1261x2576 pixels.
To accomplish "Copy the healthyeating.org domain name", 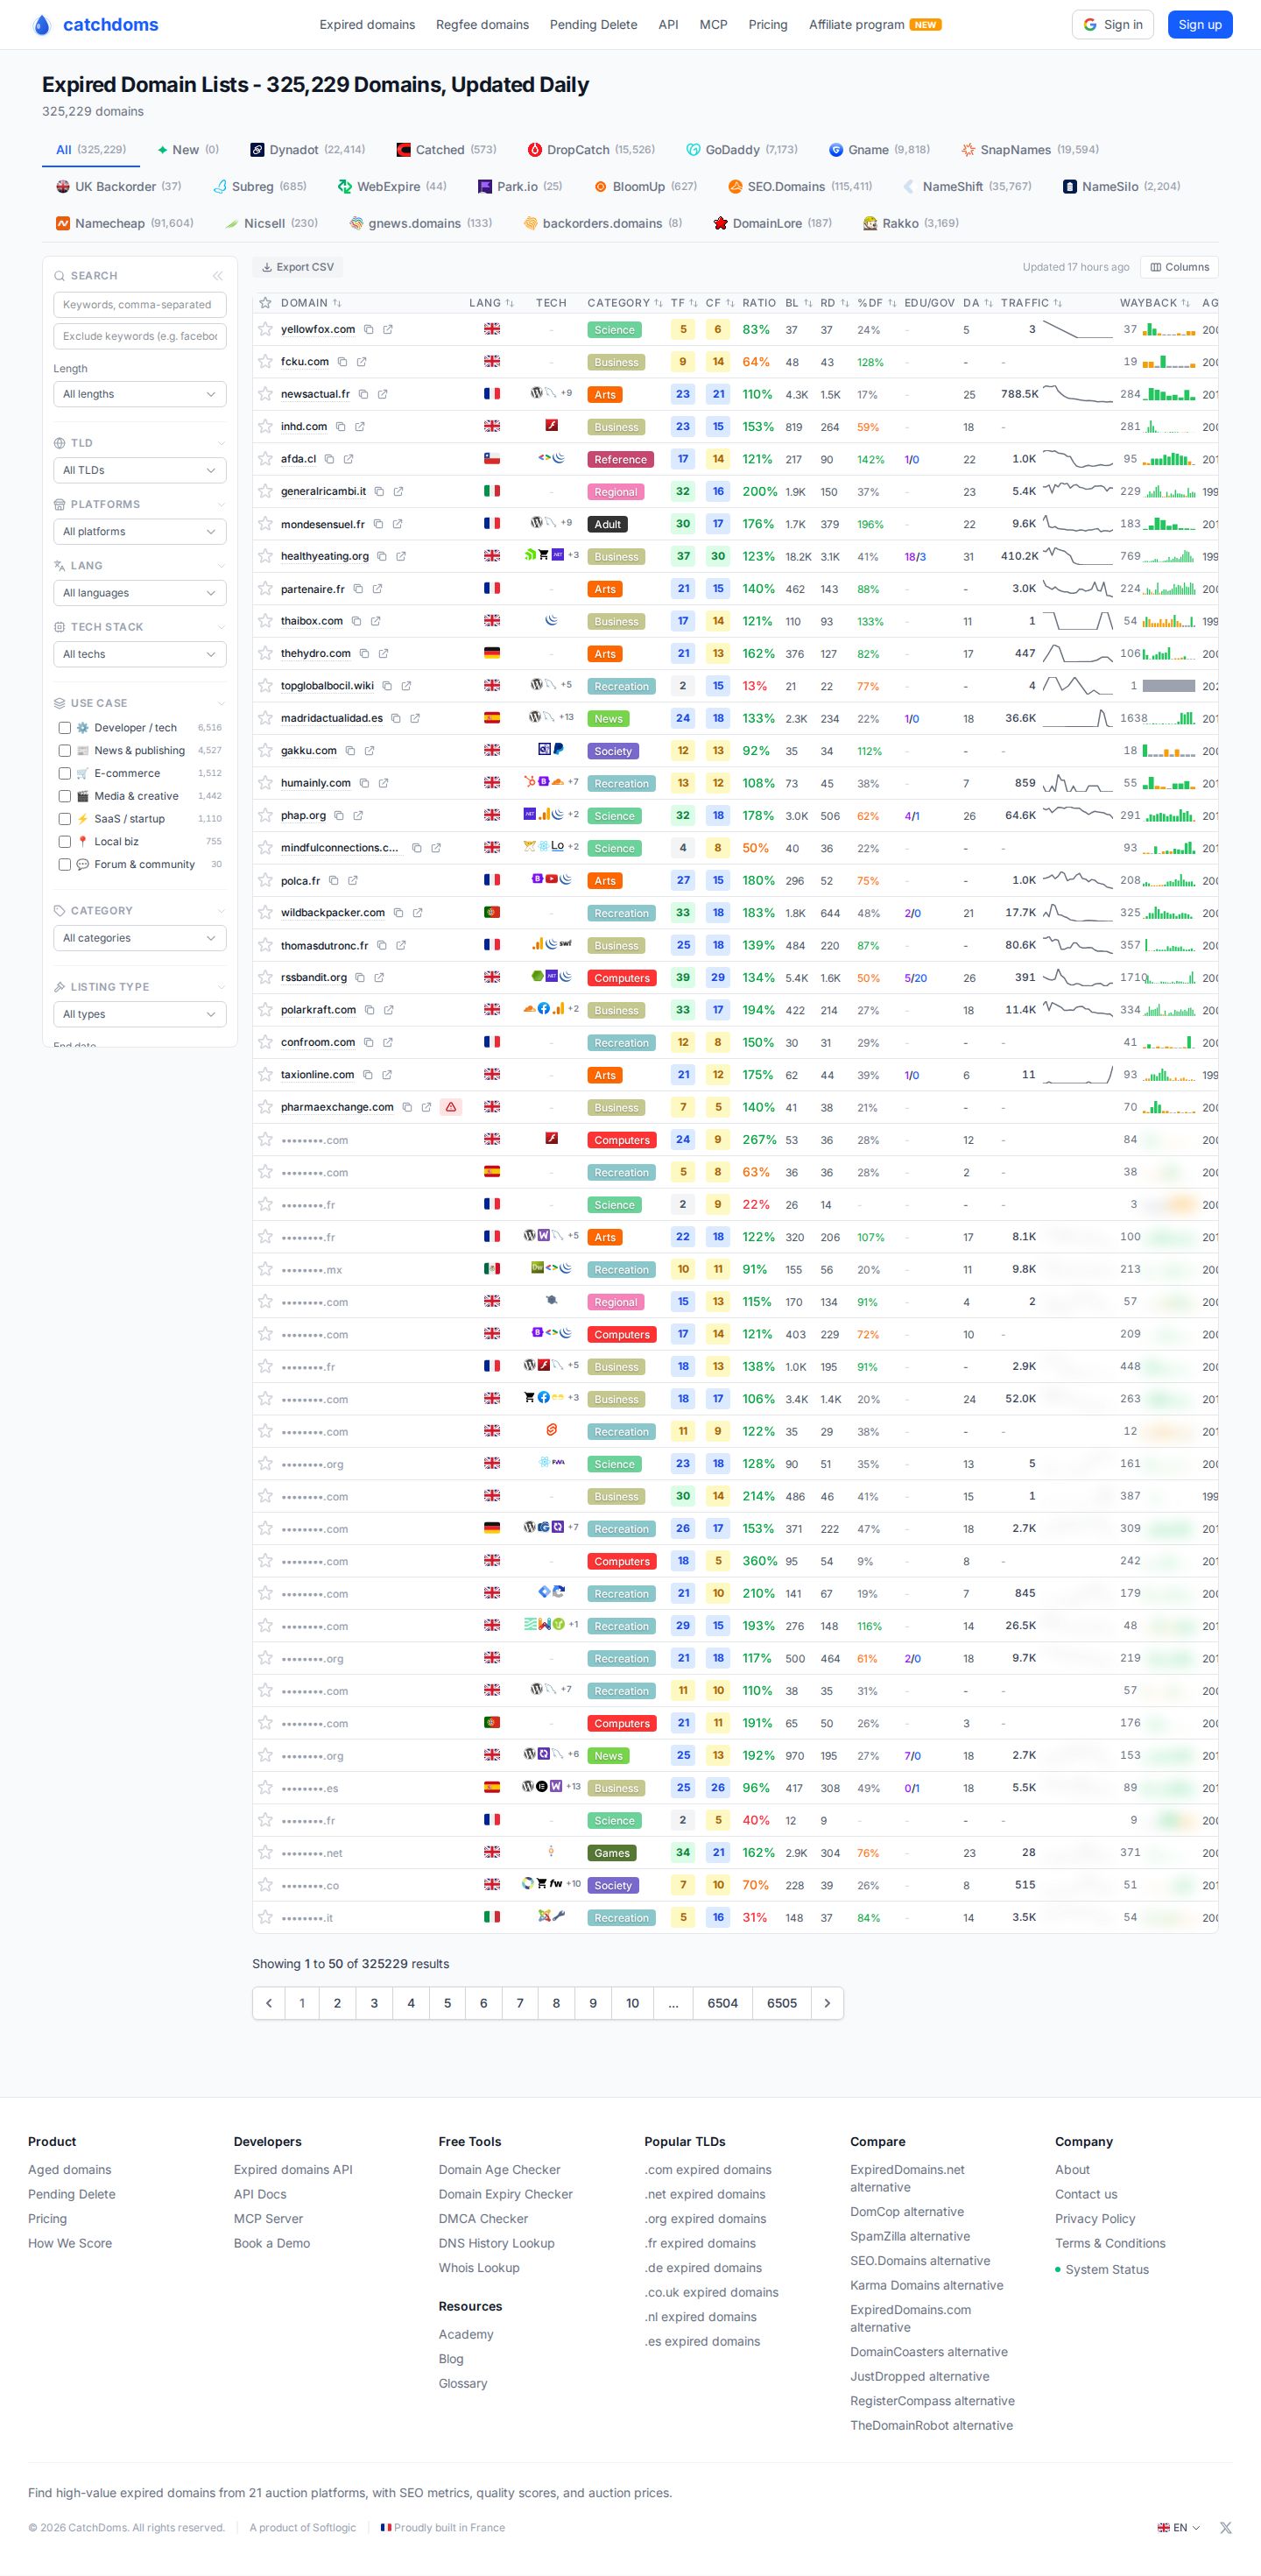I will click(382, 556).
